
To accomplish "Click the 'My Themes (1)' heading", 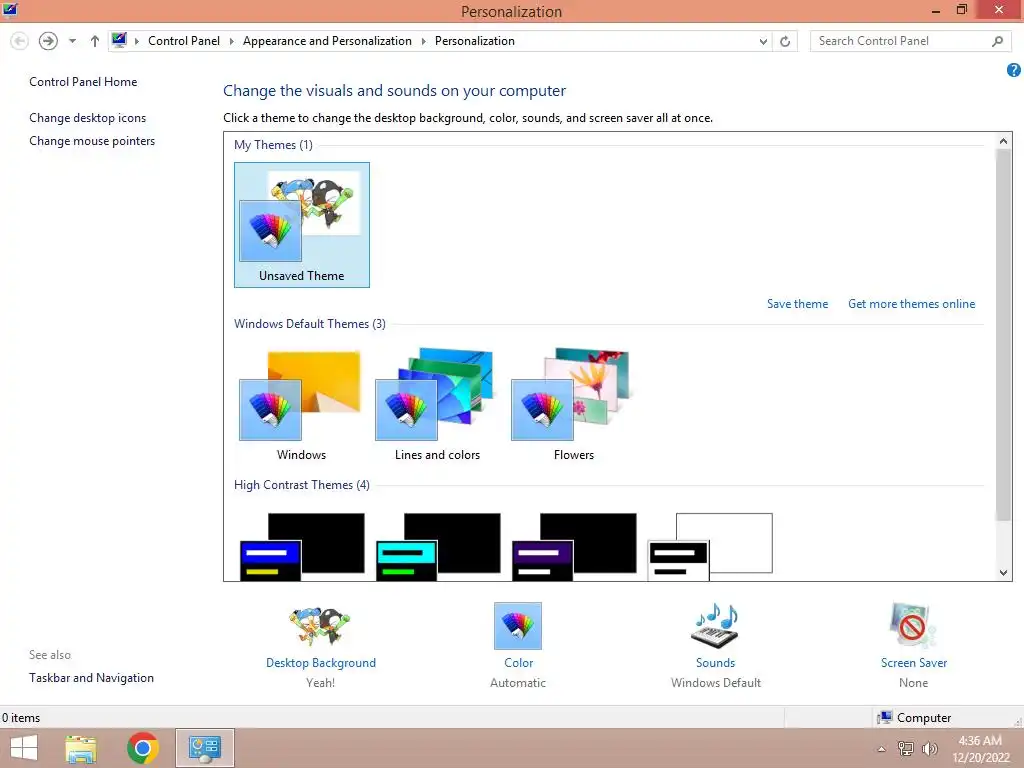I will tap(273, 144).
